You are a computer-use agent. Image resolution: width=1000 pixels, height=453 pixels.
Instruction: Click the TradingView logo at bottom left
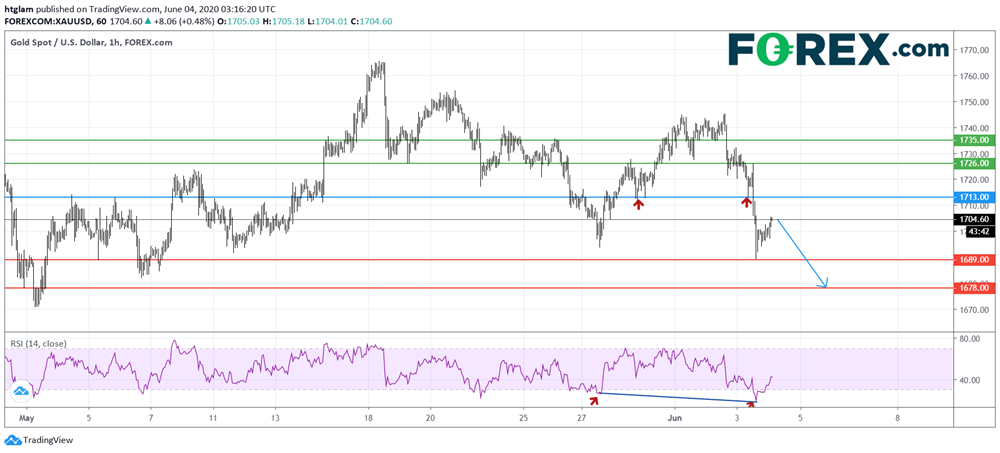point(39,440)
